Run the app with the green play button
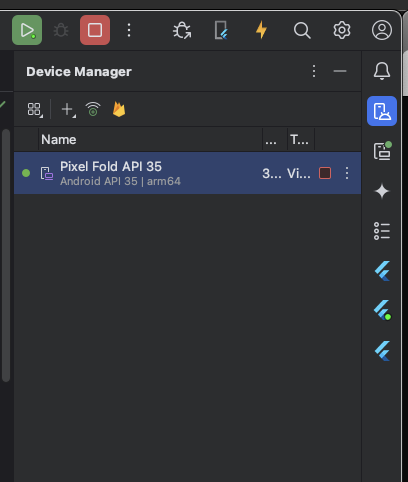This screenshot has height=482, width=408. coord(27,30)
